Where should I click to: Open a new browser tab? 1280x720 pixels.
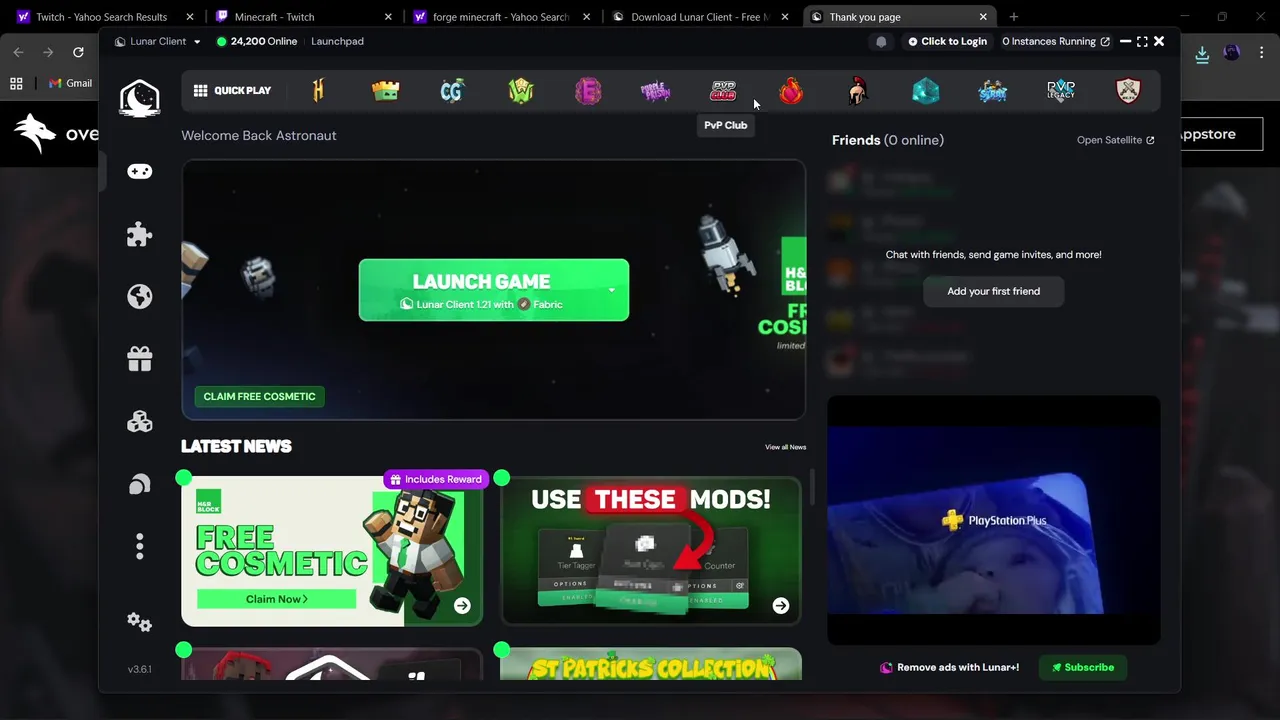[x=1014, y=17]
